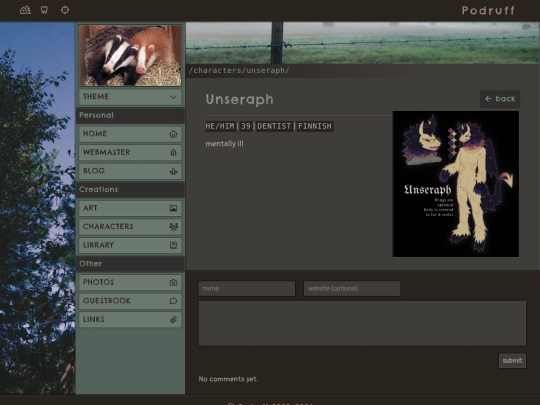
Task: Click the speech bubble icon beside GUESTBOOK
Action: pyautogui.click(x=173, y=301)
